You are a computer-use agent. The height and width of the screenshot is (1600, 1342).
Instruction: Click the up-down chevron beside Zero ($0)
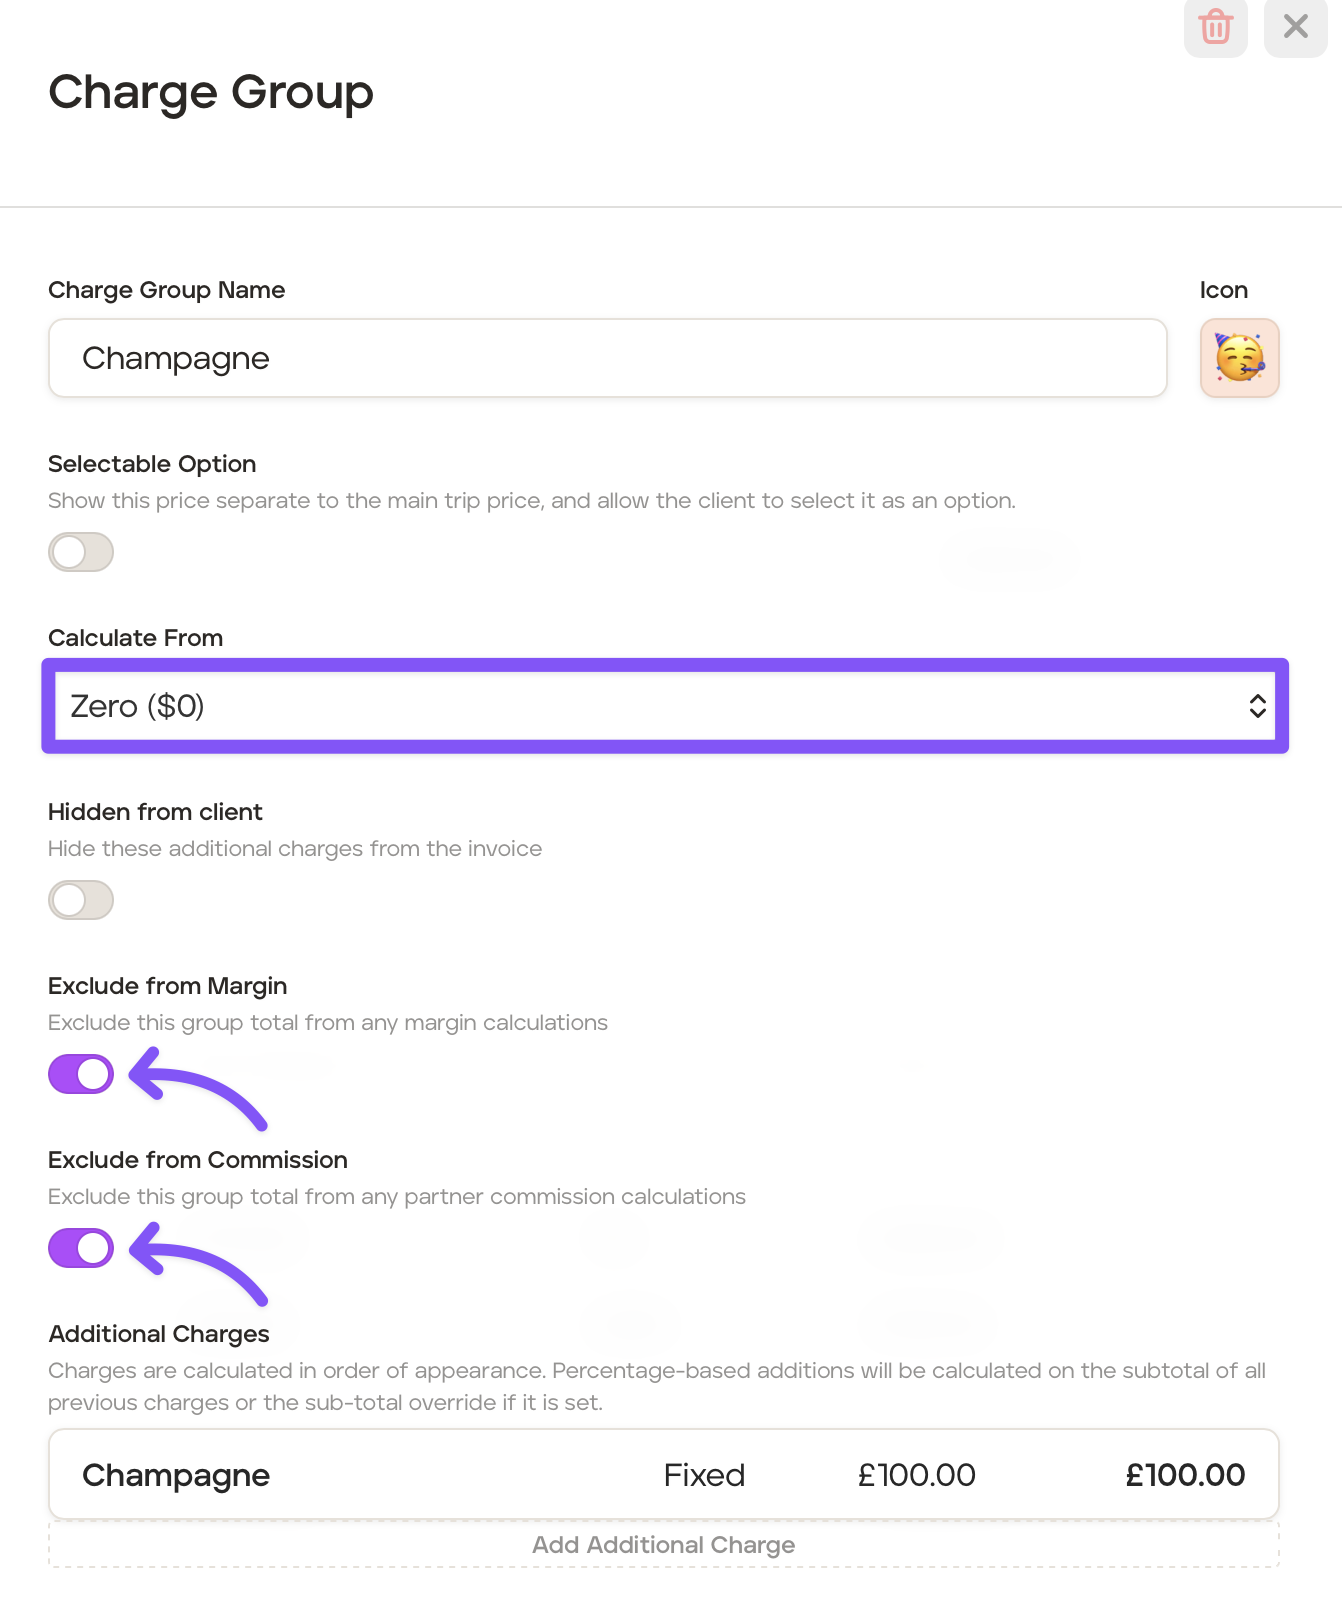pyautogui.click(x=1257, y=706)
